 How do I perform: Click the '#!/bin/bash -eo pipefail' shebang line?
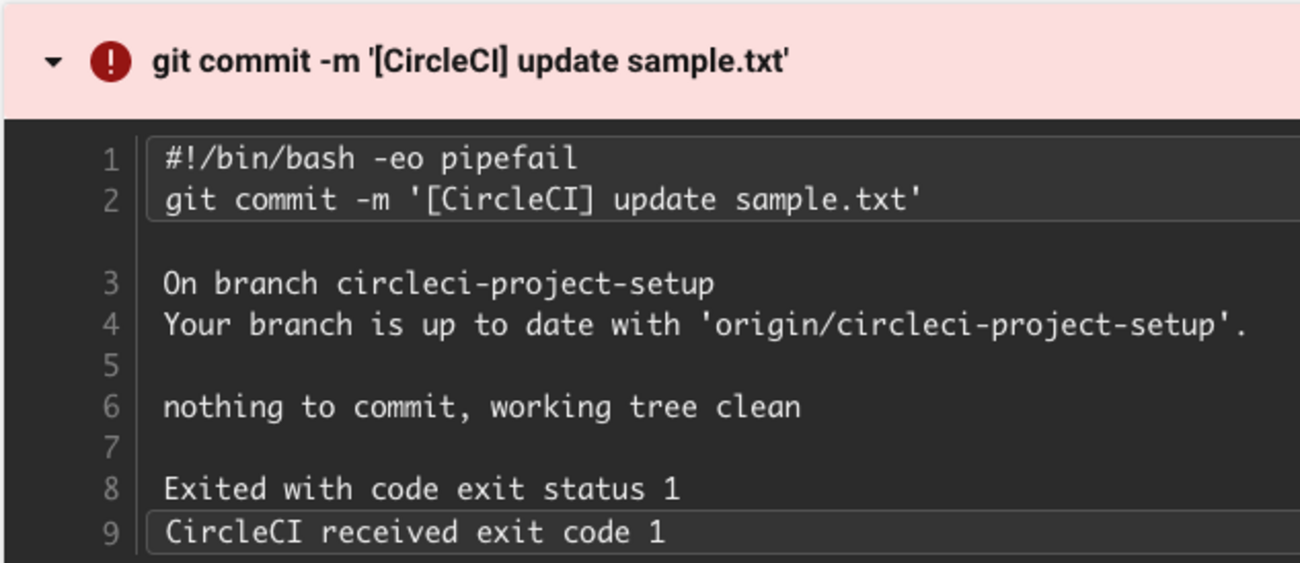[371, 159]
